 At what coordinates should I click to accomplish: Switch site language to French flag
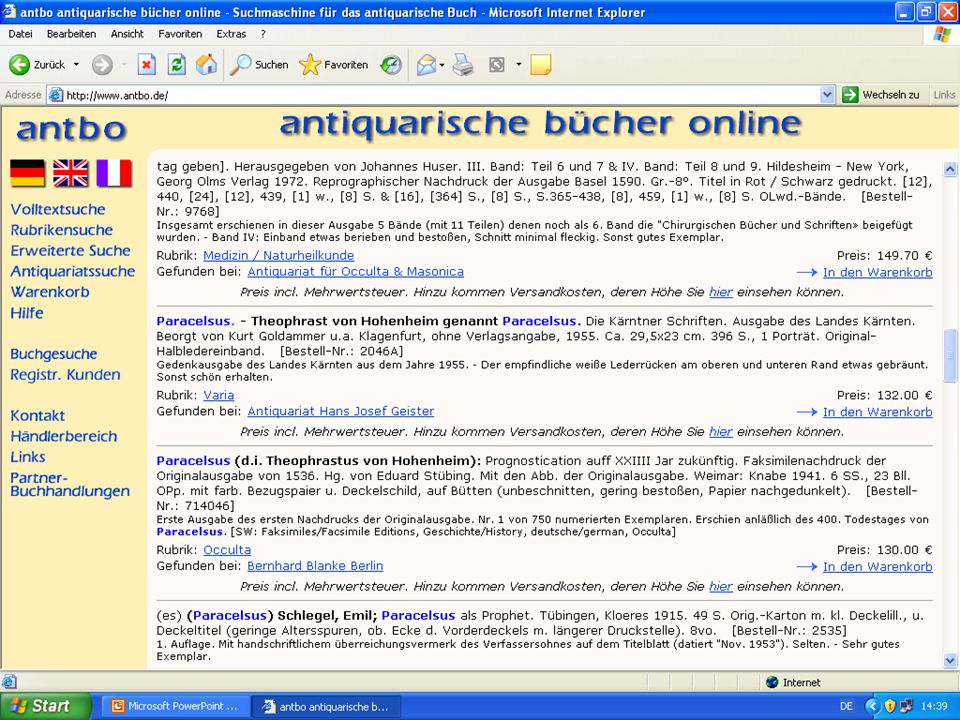click(114, 173)
